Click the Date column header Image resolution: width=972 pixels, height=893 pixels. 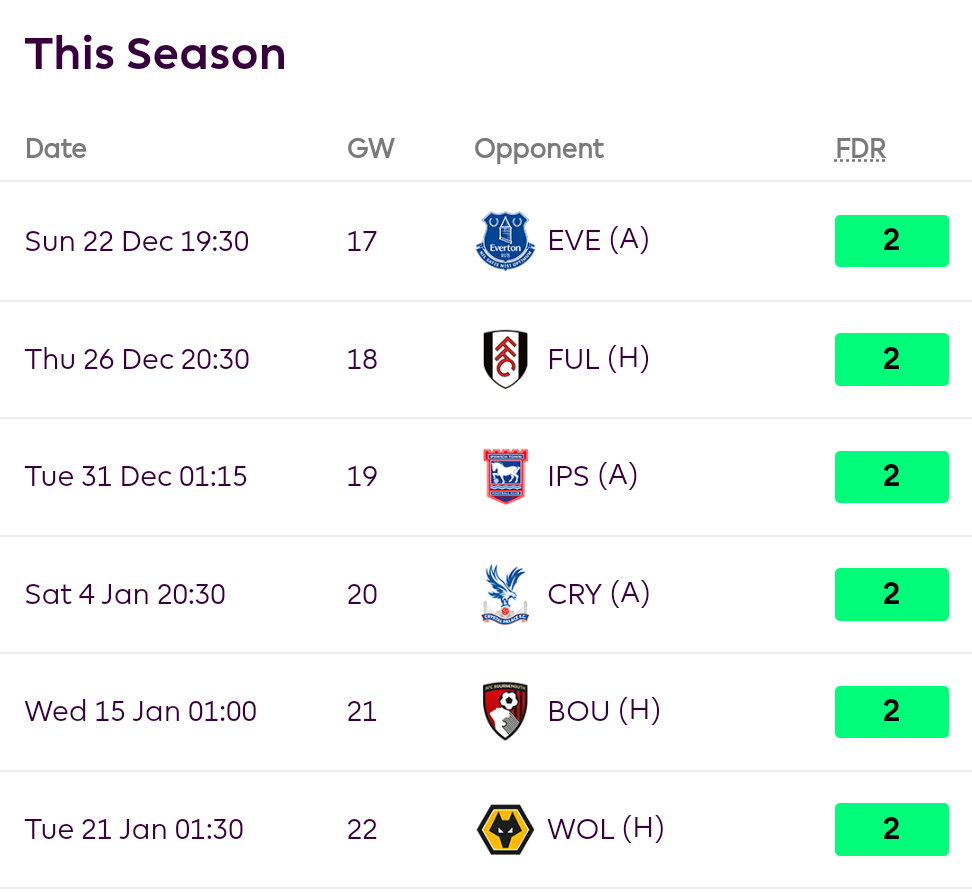pyautogui.click(x=56, y=149)
